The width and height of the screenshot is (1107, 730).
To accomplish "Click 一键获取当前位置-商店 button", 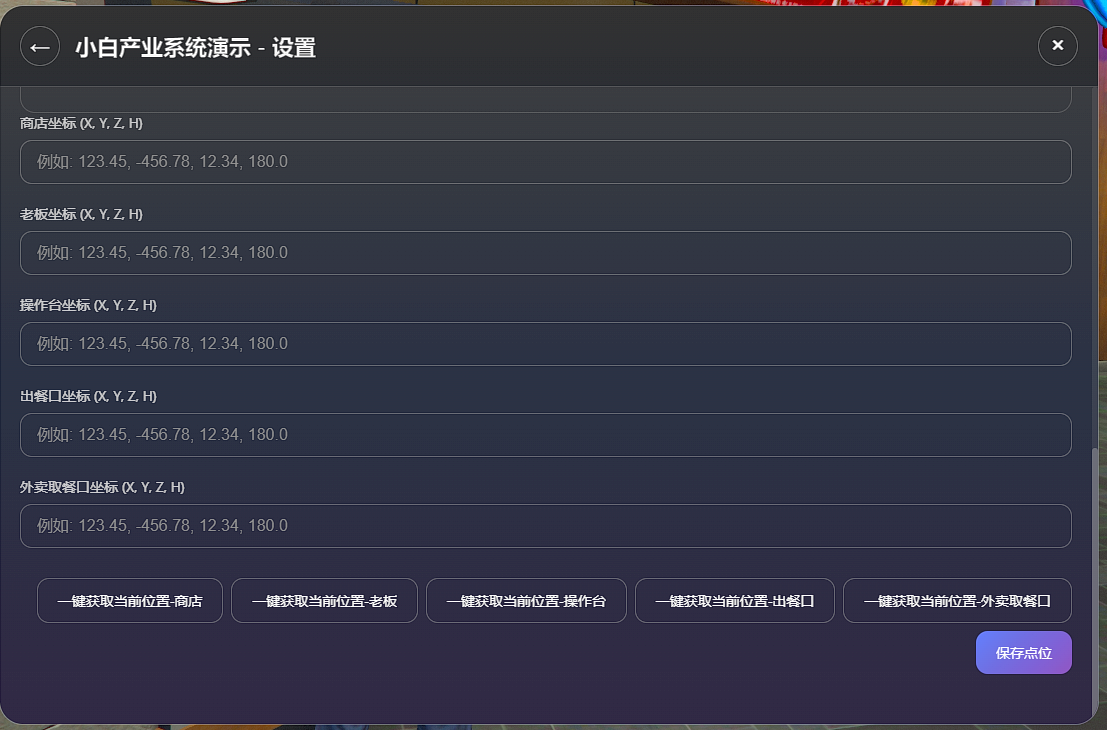I will coord(130,601).
